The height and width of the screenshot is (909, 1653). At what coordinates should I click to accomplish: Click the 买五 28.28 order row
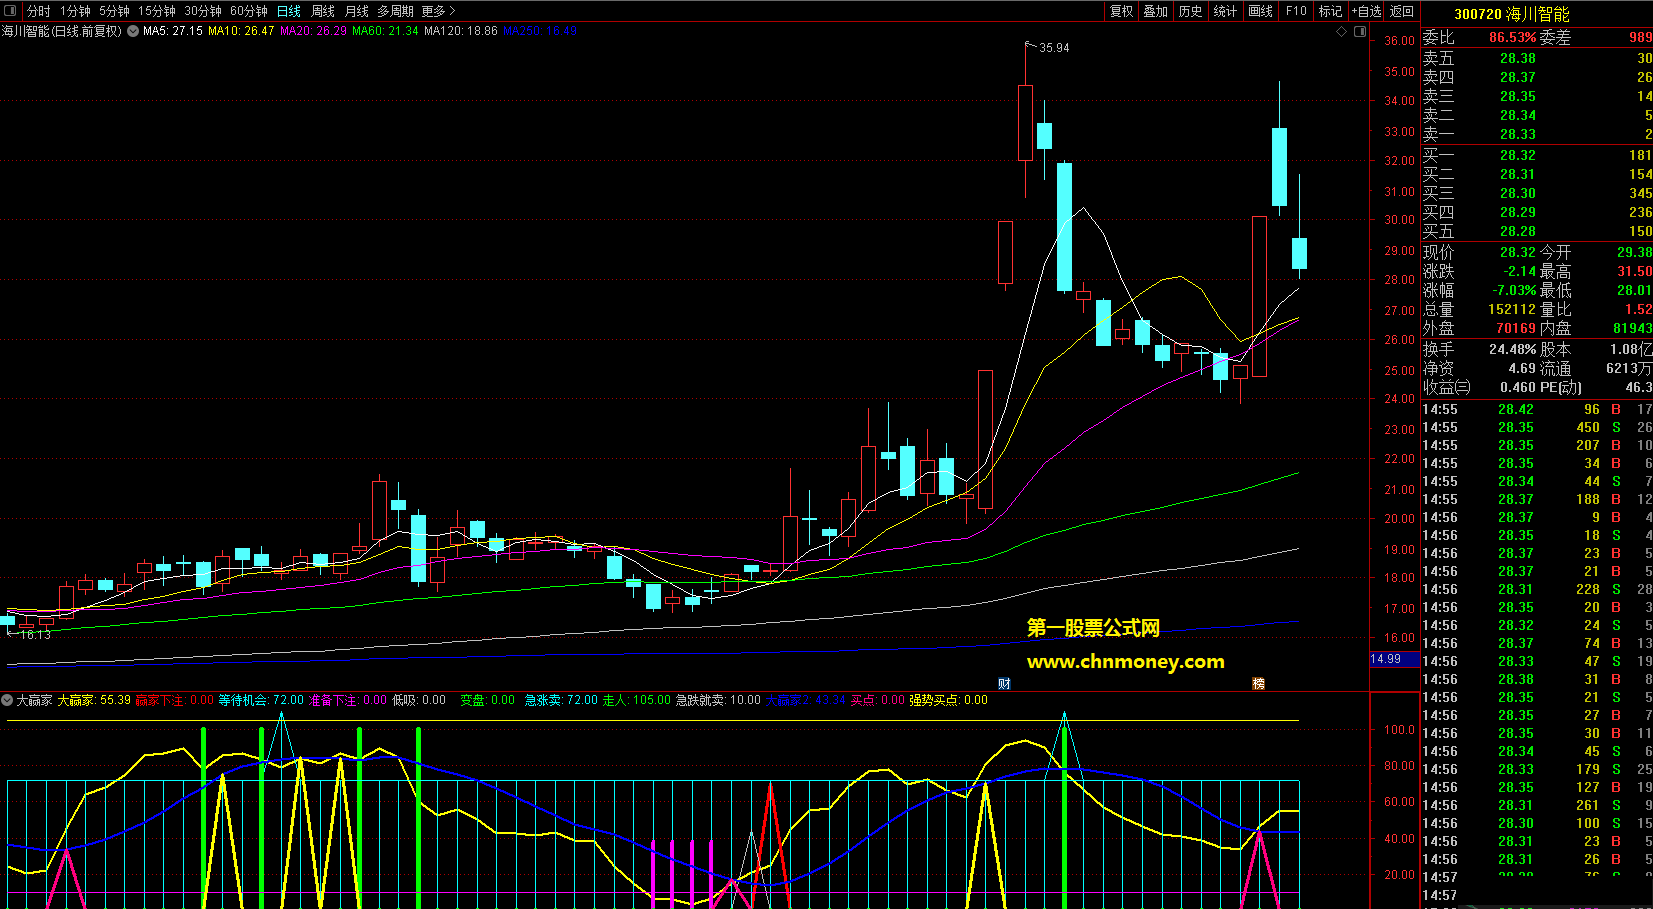(1537, 231)
